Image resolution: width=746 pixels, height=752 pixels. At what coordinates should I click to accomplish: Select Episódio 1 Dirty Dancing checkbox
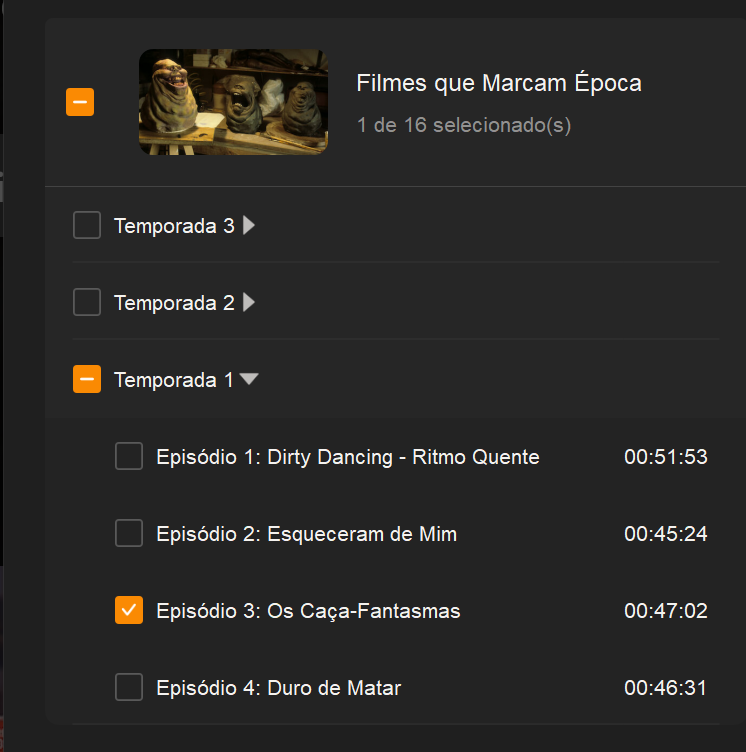tap(129, 457)
